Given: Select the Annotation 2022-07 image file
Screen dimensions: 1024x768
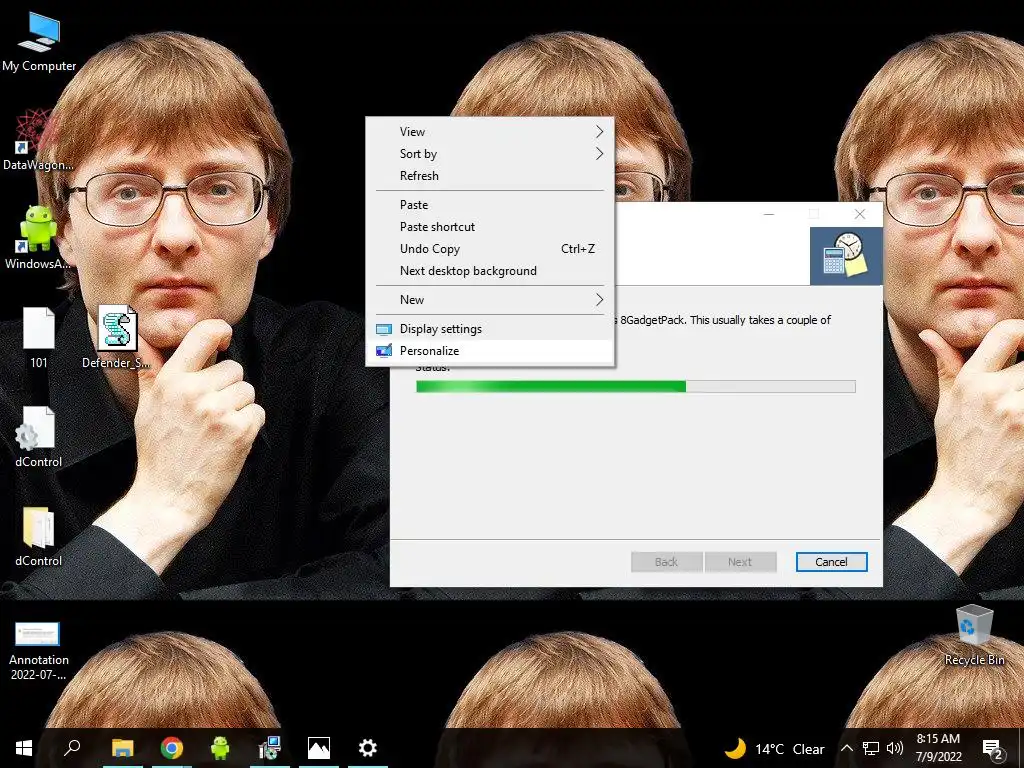Looking at the screenshot, I should [39, 650].
